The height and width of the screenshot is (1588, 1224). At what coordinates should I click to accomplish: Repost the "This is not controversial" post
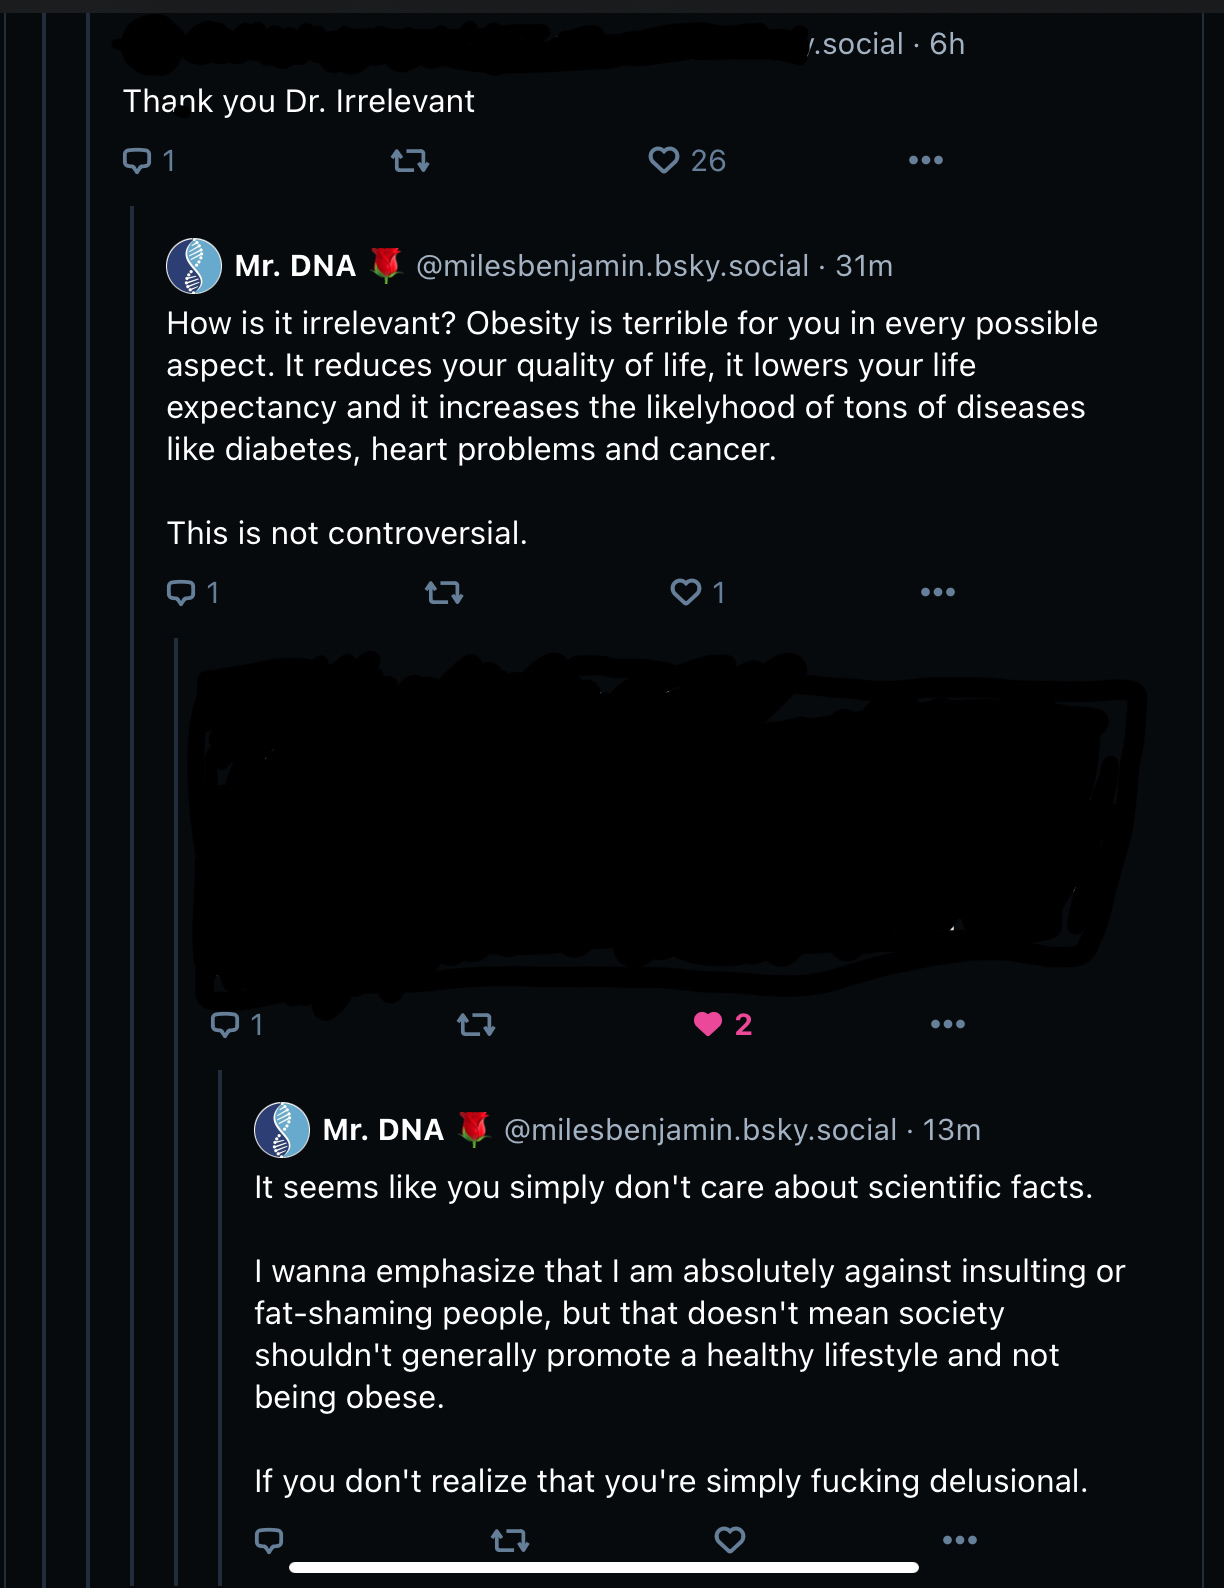tap(444, 593)
